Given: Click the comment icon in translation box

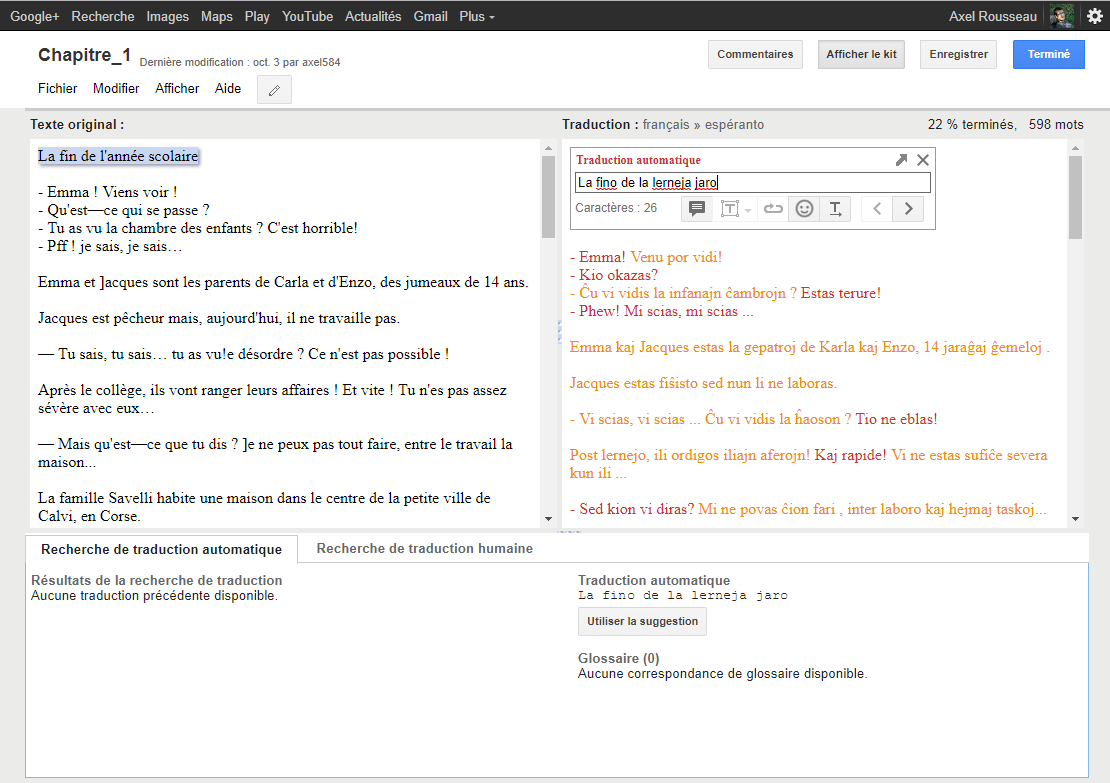Looking at the screenshot, I should click(697, 209).
